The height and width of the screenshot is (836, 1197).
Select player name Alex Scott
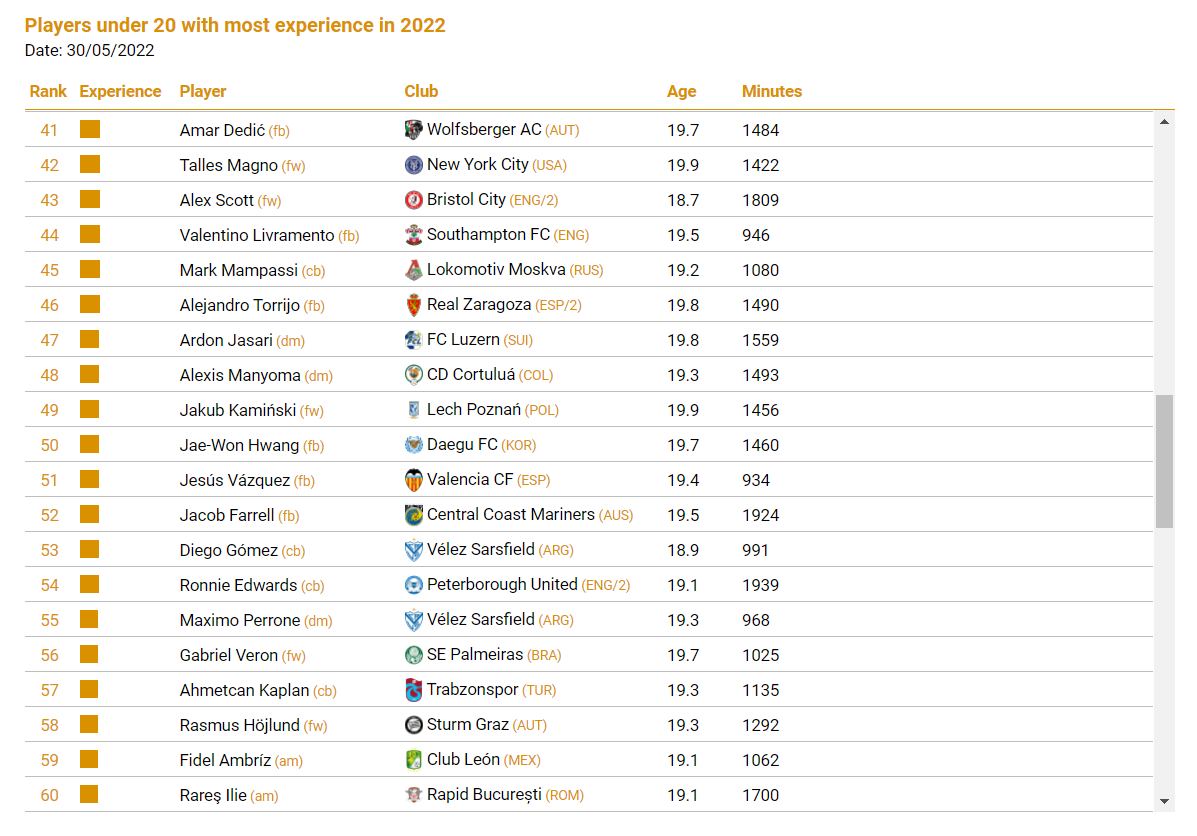[216, 201]
